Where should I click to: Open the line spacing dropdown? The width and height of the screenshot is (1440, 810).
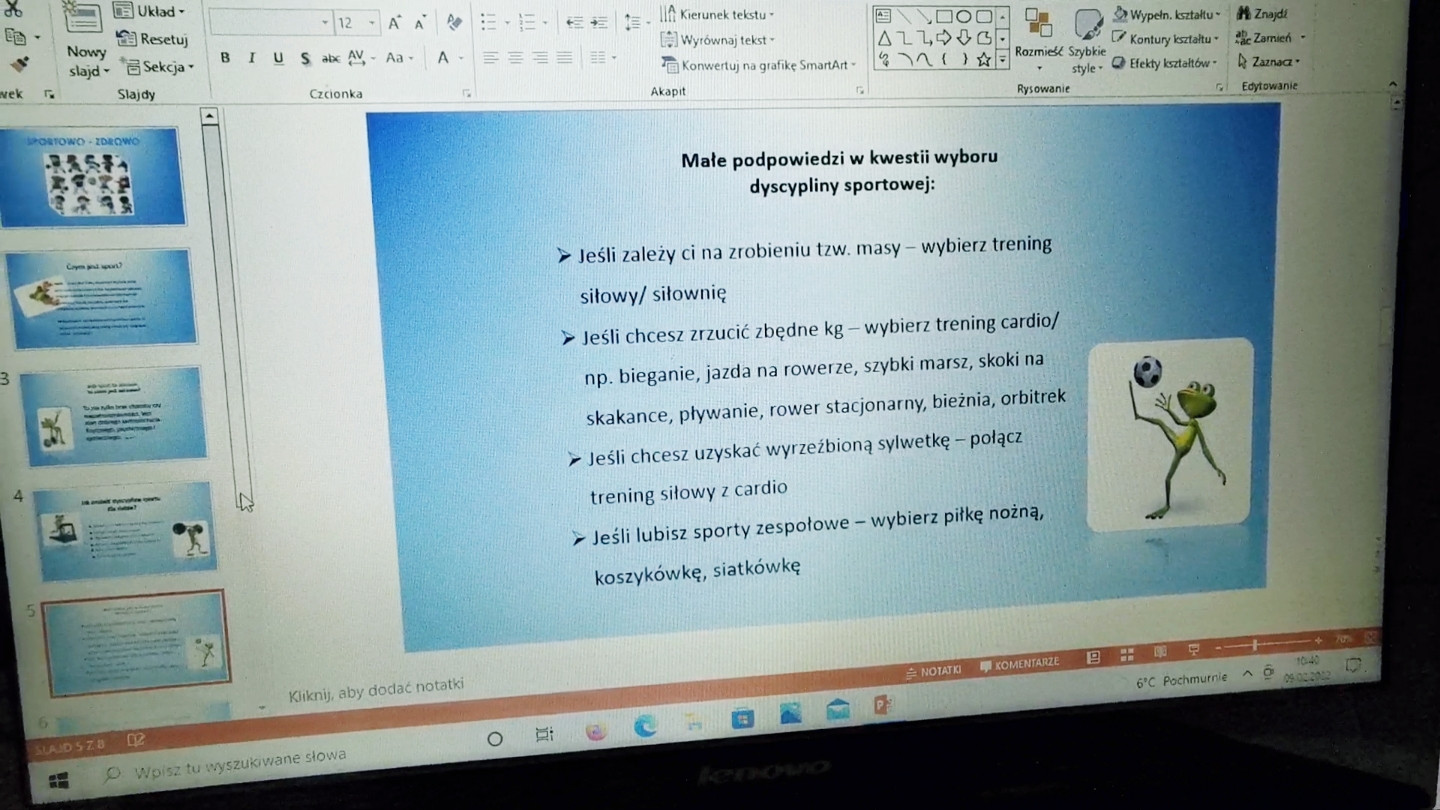(x=635, y=22)
